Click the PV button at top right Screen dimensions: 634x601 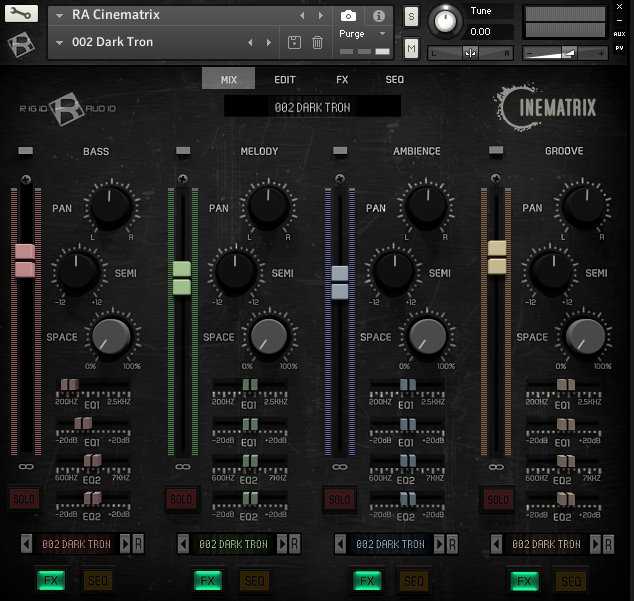coord(619,48)
